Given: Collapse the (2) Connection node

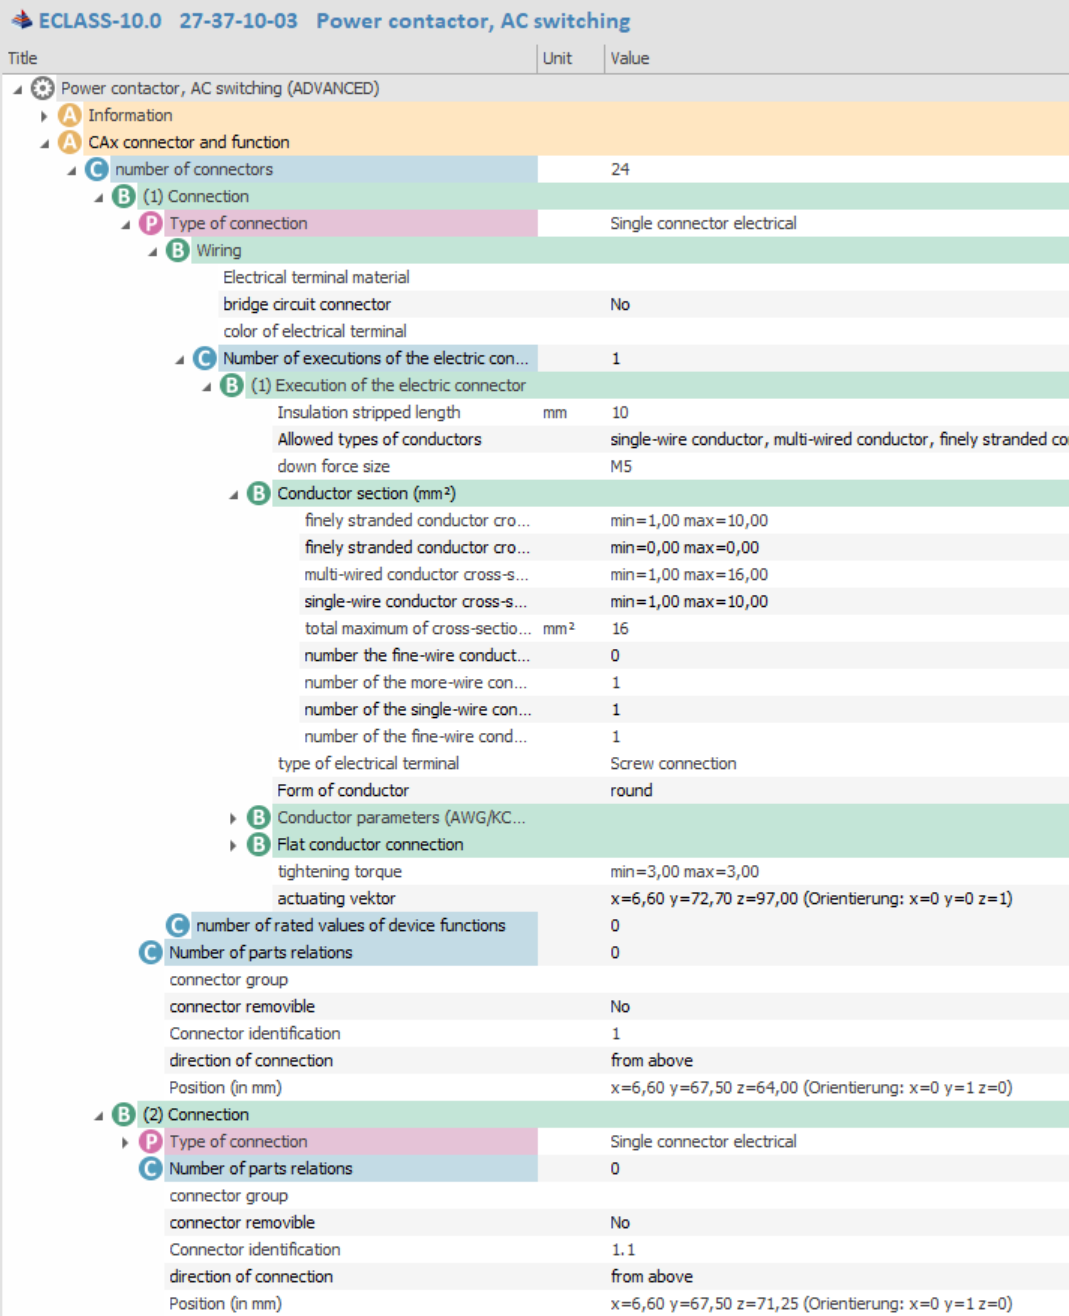Looking at the screenshot, I should click(x=98, y=1115).
